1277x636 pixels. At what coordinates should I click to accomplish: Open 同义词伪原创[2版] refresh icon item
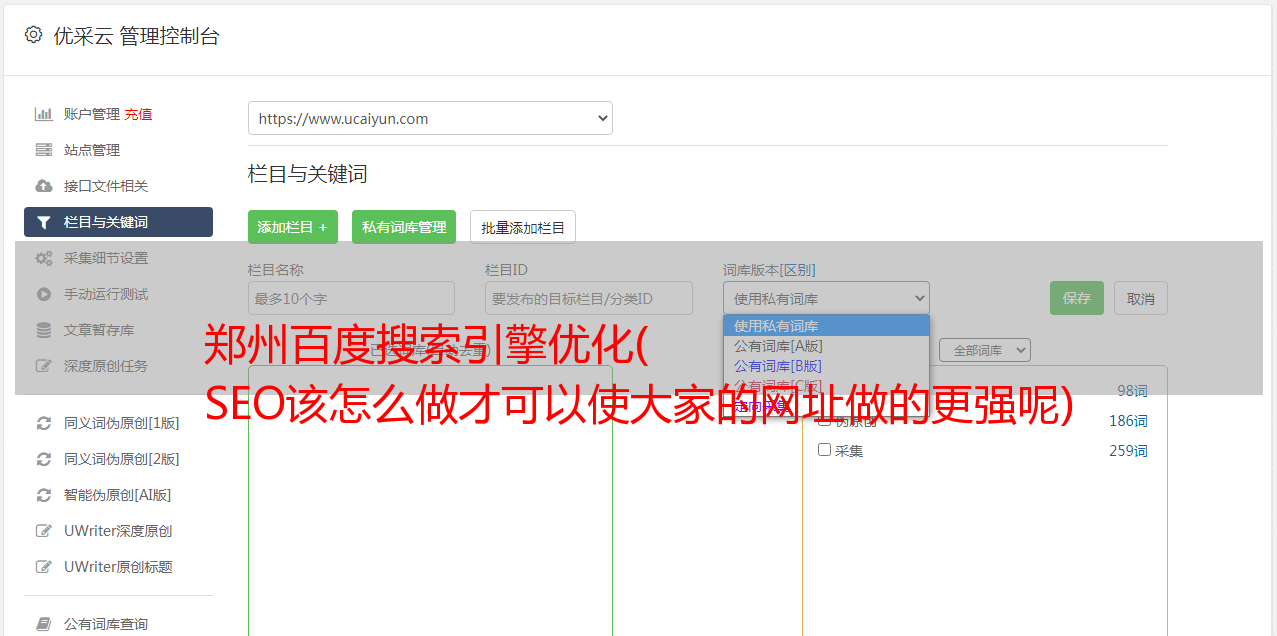click(43, 459)
